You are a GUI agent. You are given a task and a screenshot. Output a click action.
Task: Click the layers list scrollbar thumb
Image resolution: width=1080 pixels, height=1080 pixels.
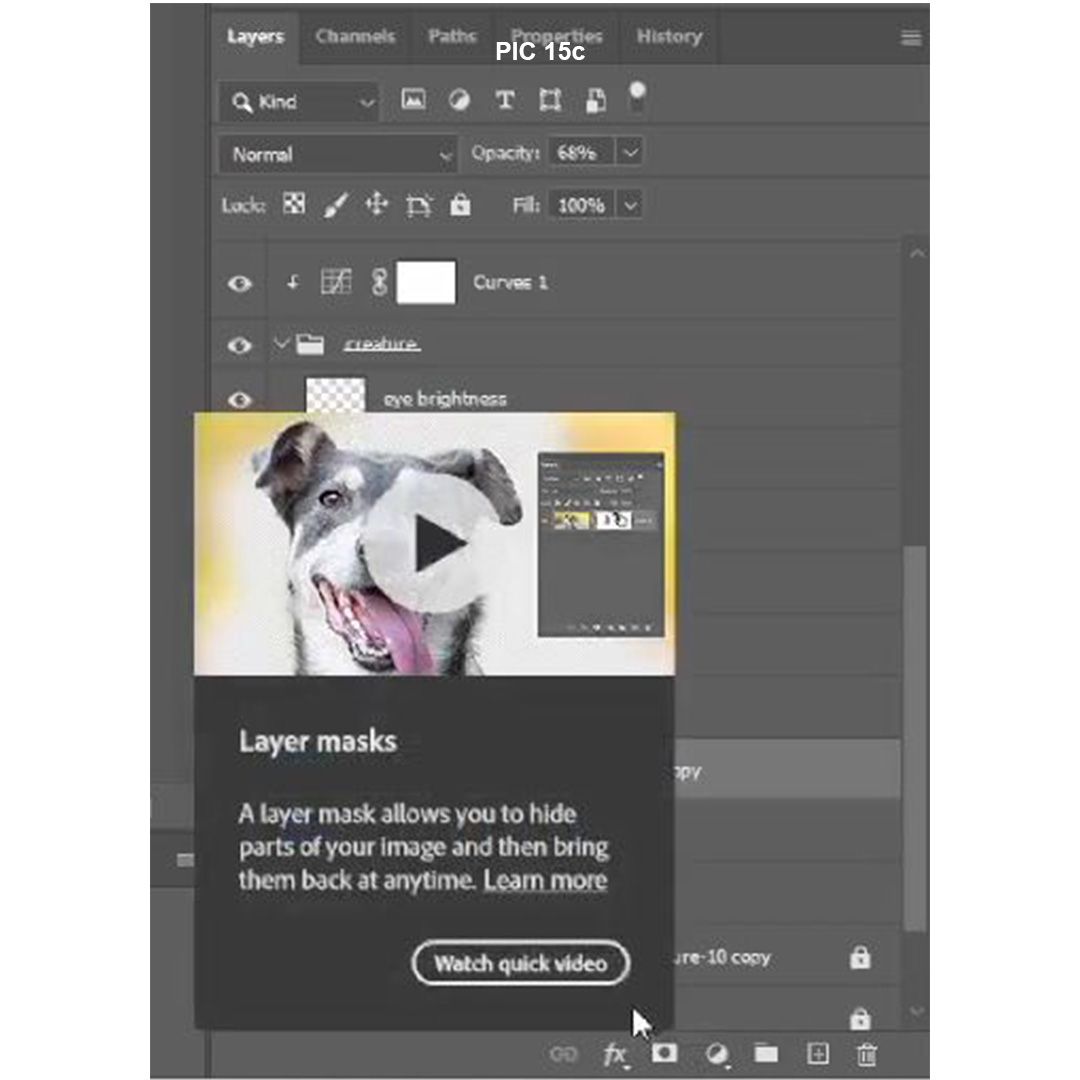(x=915, y=738)
